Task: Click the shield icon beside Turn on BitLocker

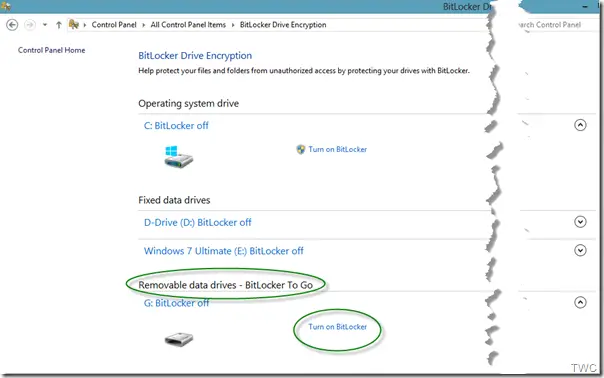Action: point(301,150)
